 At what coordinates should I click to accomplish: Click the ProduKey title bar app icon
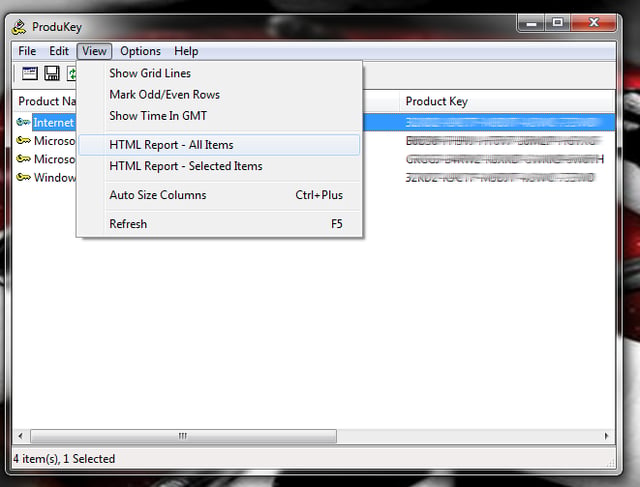click(19, 27)
